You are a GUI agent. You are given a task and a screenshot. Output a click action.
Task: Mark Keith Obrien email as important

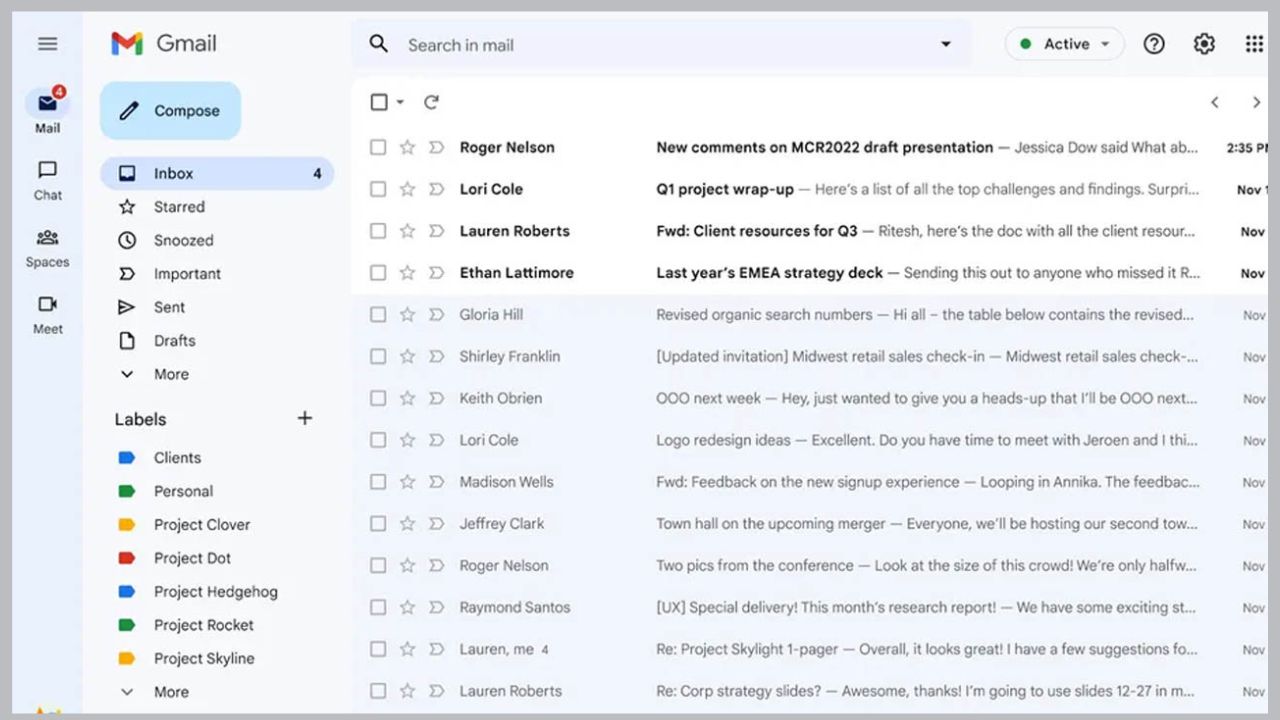[x=436, y=399]
